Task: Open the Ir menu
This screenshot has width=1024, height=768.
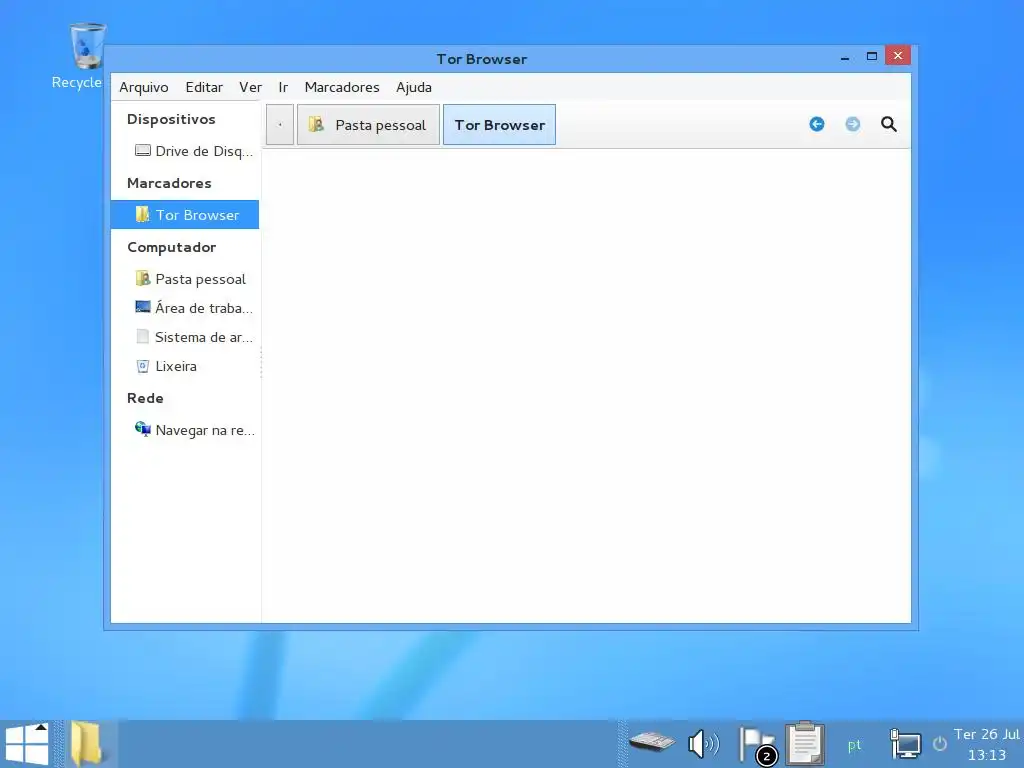Action: (x=283, y=87)
